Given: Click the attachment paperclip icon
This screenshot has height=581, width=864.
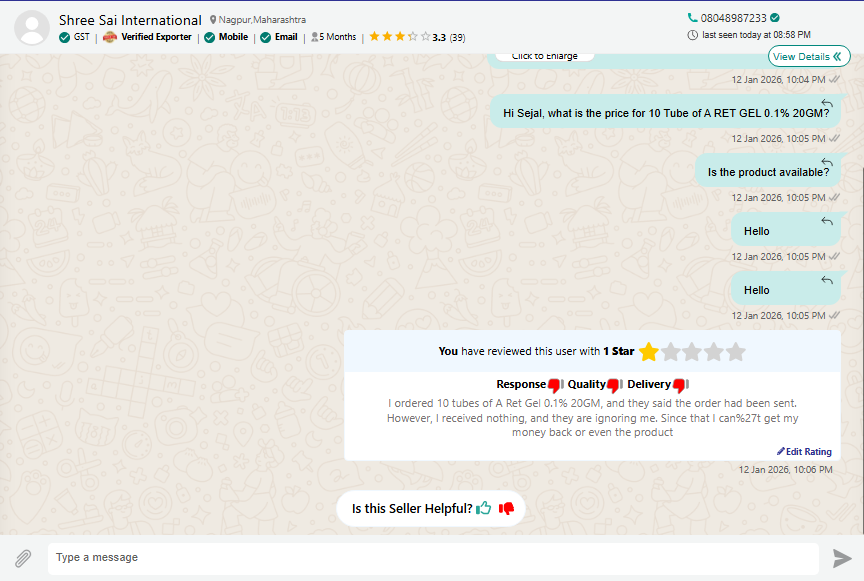Looking at the screenshot, I should (x=23, y=558).
